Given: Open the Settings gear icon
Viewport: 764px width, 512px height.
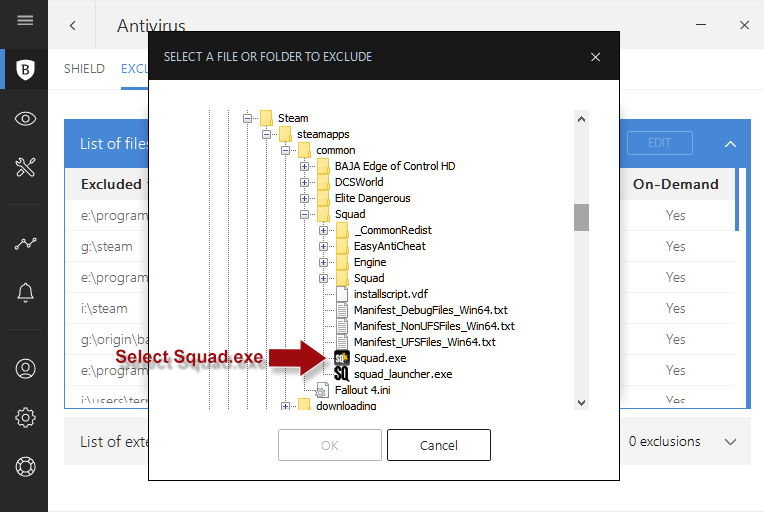Looking at the screenshot, I should coord(25,417).
